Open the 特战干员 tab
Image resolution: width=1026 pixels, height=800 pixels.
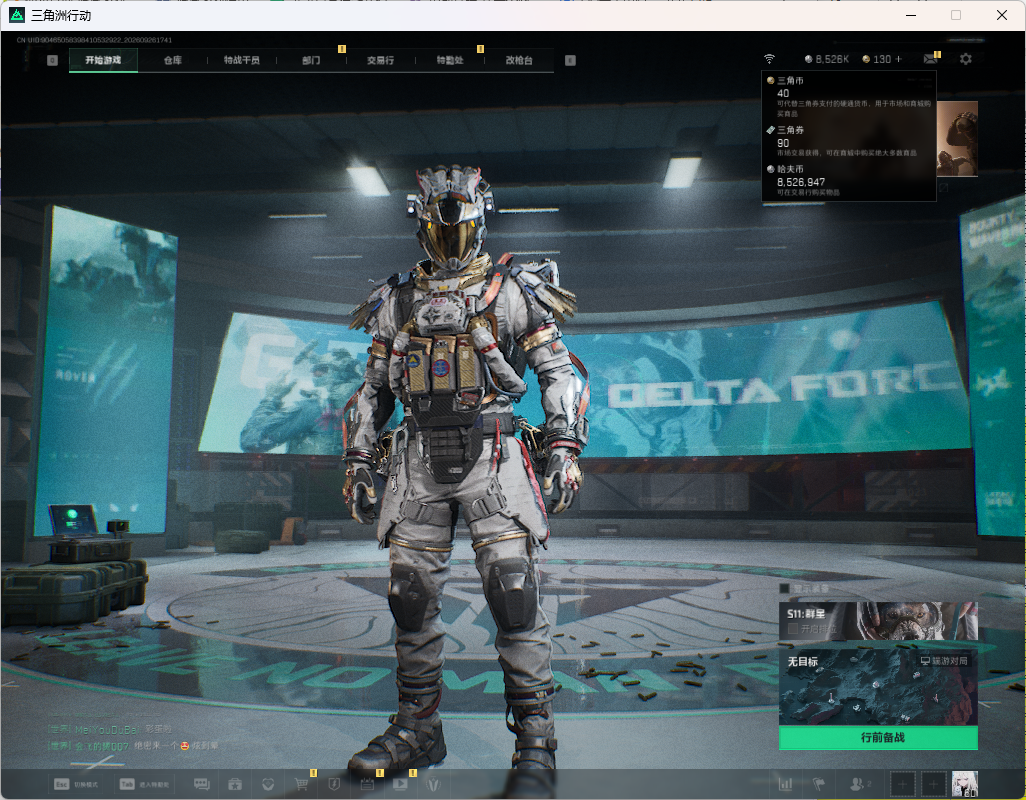tap(241, 60)
